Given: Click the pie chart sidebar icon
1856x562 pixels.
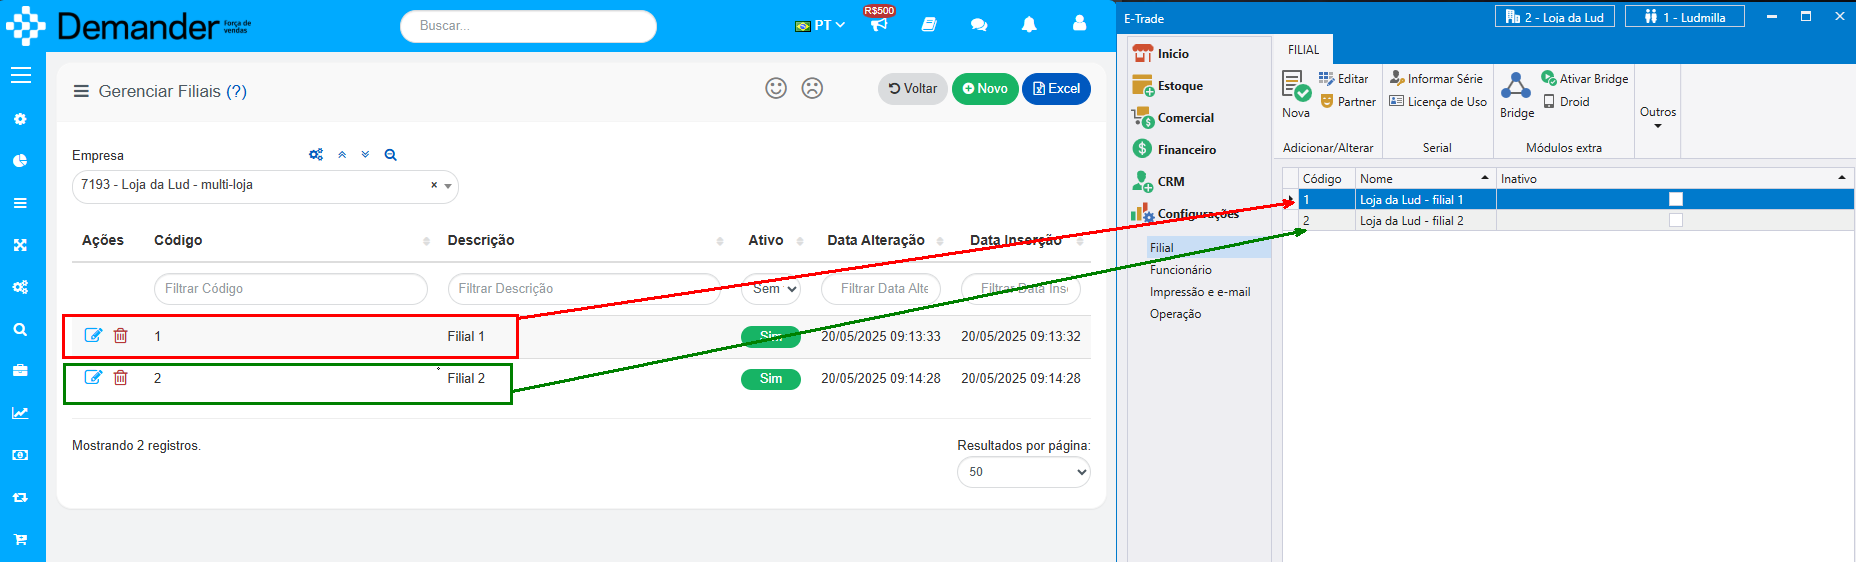Looking at the screenshot, I should pyautogui.click(x=20, y=161).
